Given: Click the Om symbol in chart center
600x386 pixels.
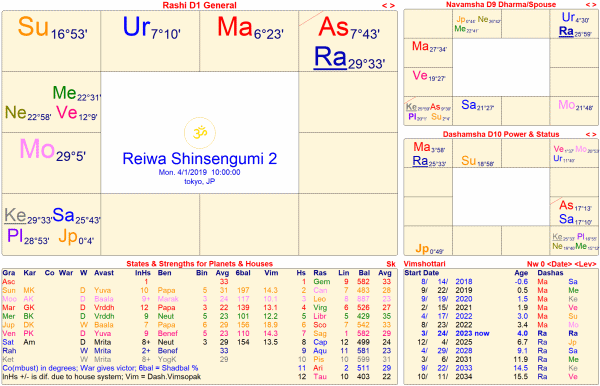Looking at the screenshot, I should pyautogui.click(x=200, y=133).
